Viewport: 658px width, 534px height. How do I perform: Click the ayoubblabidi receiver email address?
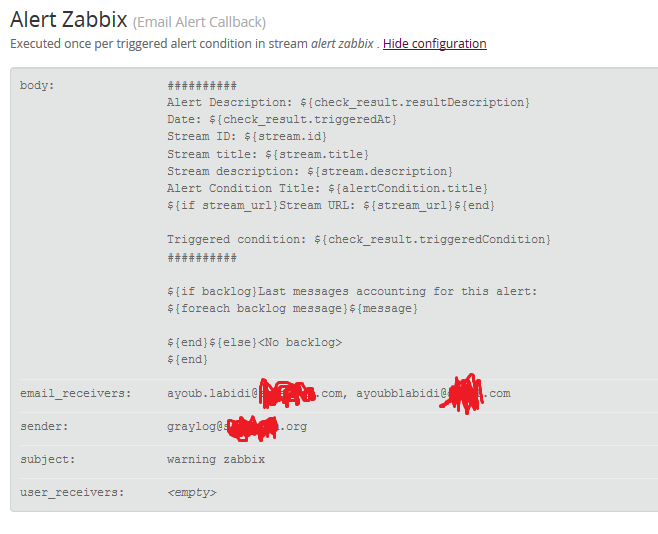tap(433, 393)
